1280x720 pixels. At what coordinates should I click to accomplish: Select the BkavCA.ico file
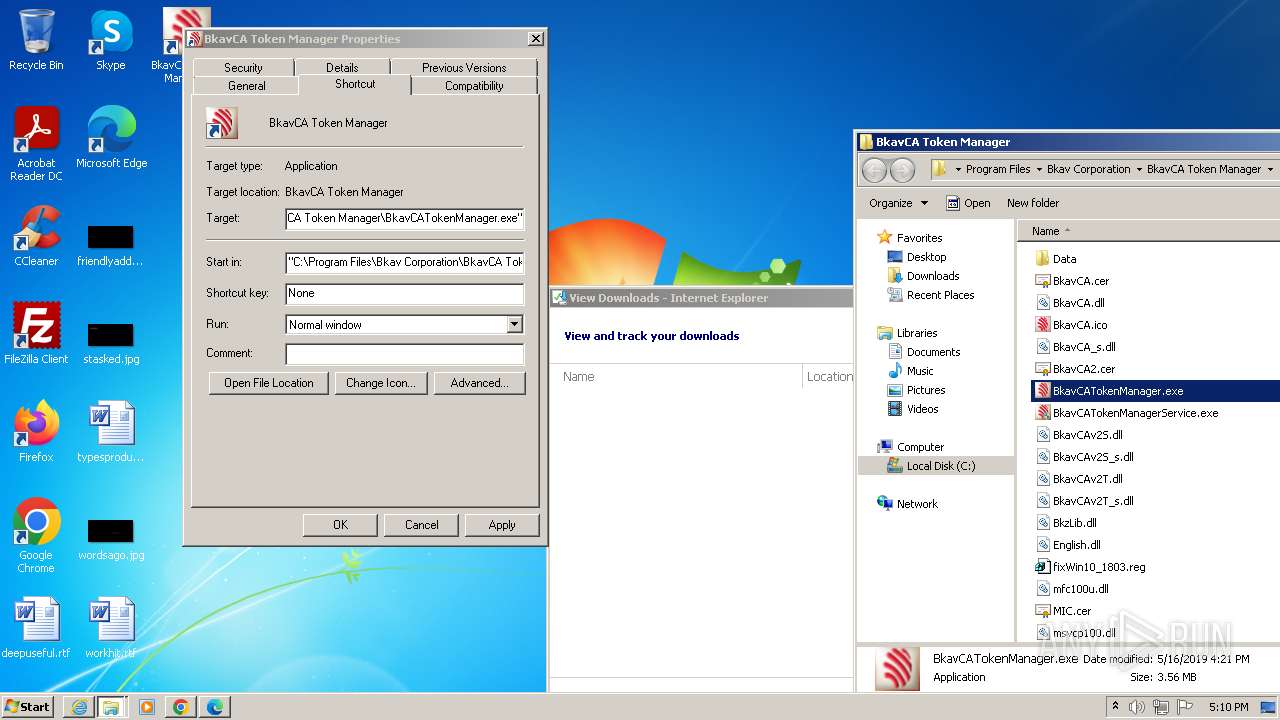[x=1079, y=325]
